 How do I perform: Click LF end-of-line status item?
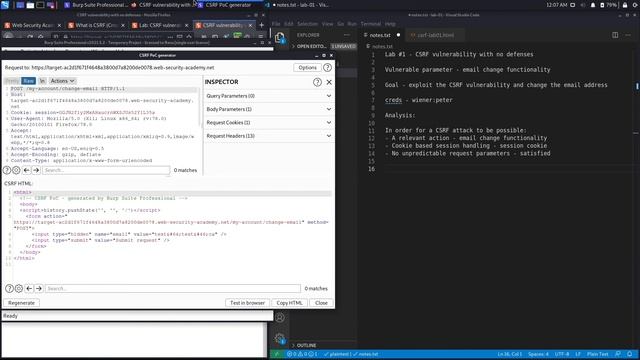[578, 354]
